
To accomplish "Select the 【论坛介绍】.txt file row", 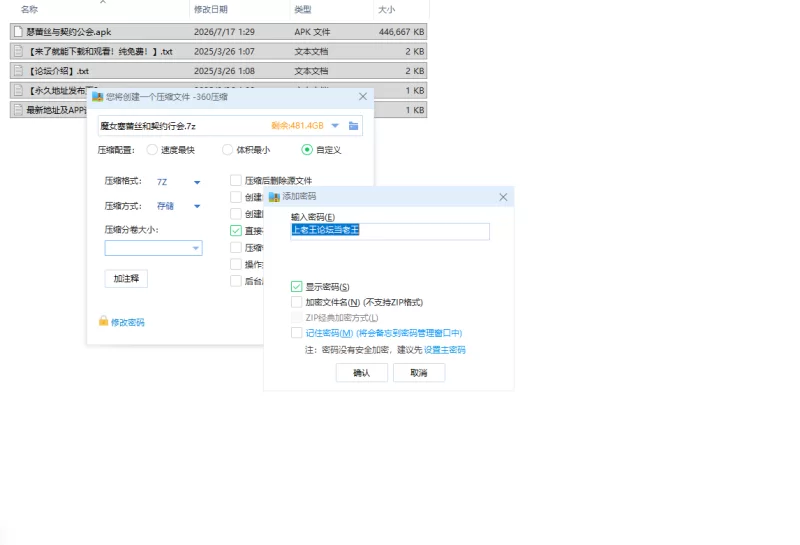I will click(218, 71).
